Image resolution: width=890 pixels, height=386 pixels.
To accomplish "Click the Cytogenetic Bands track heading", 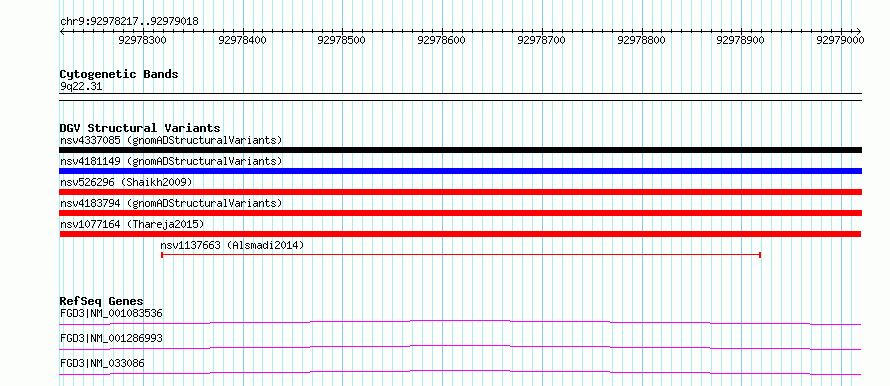I will click(119, 74).
